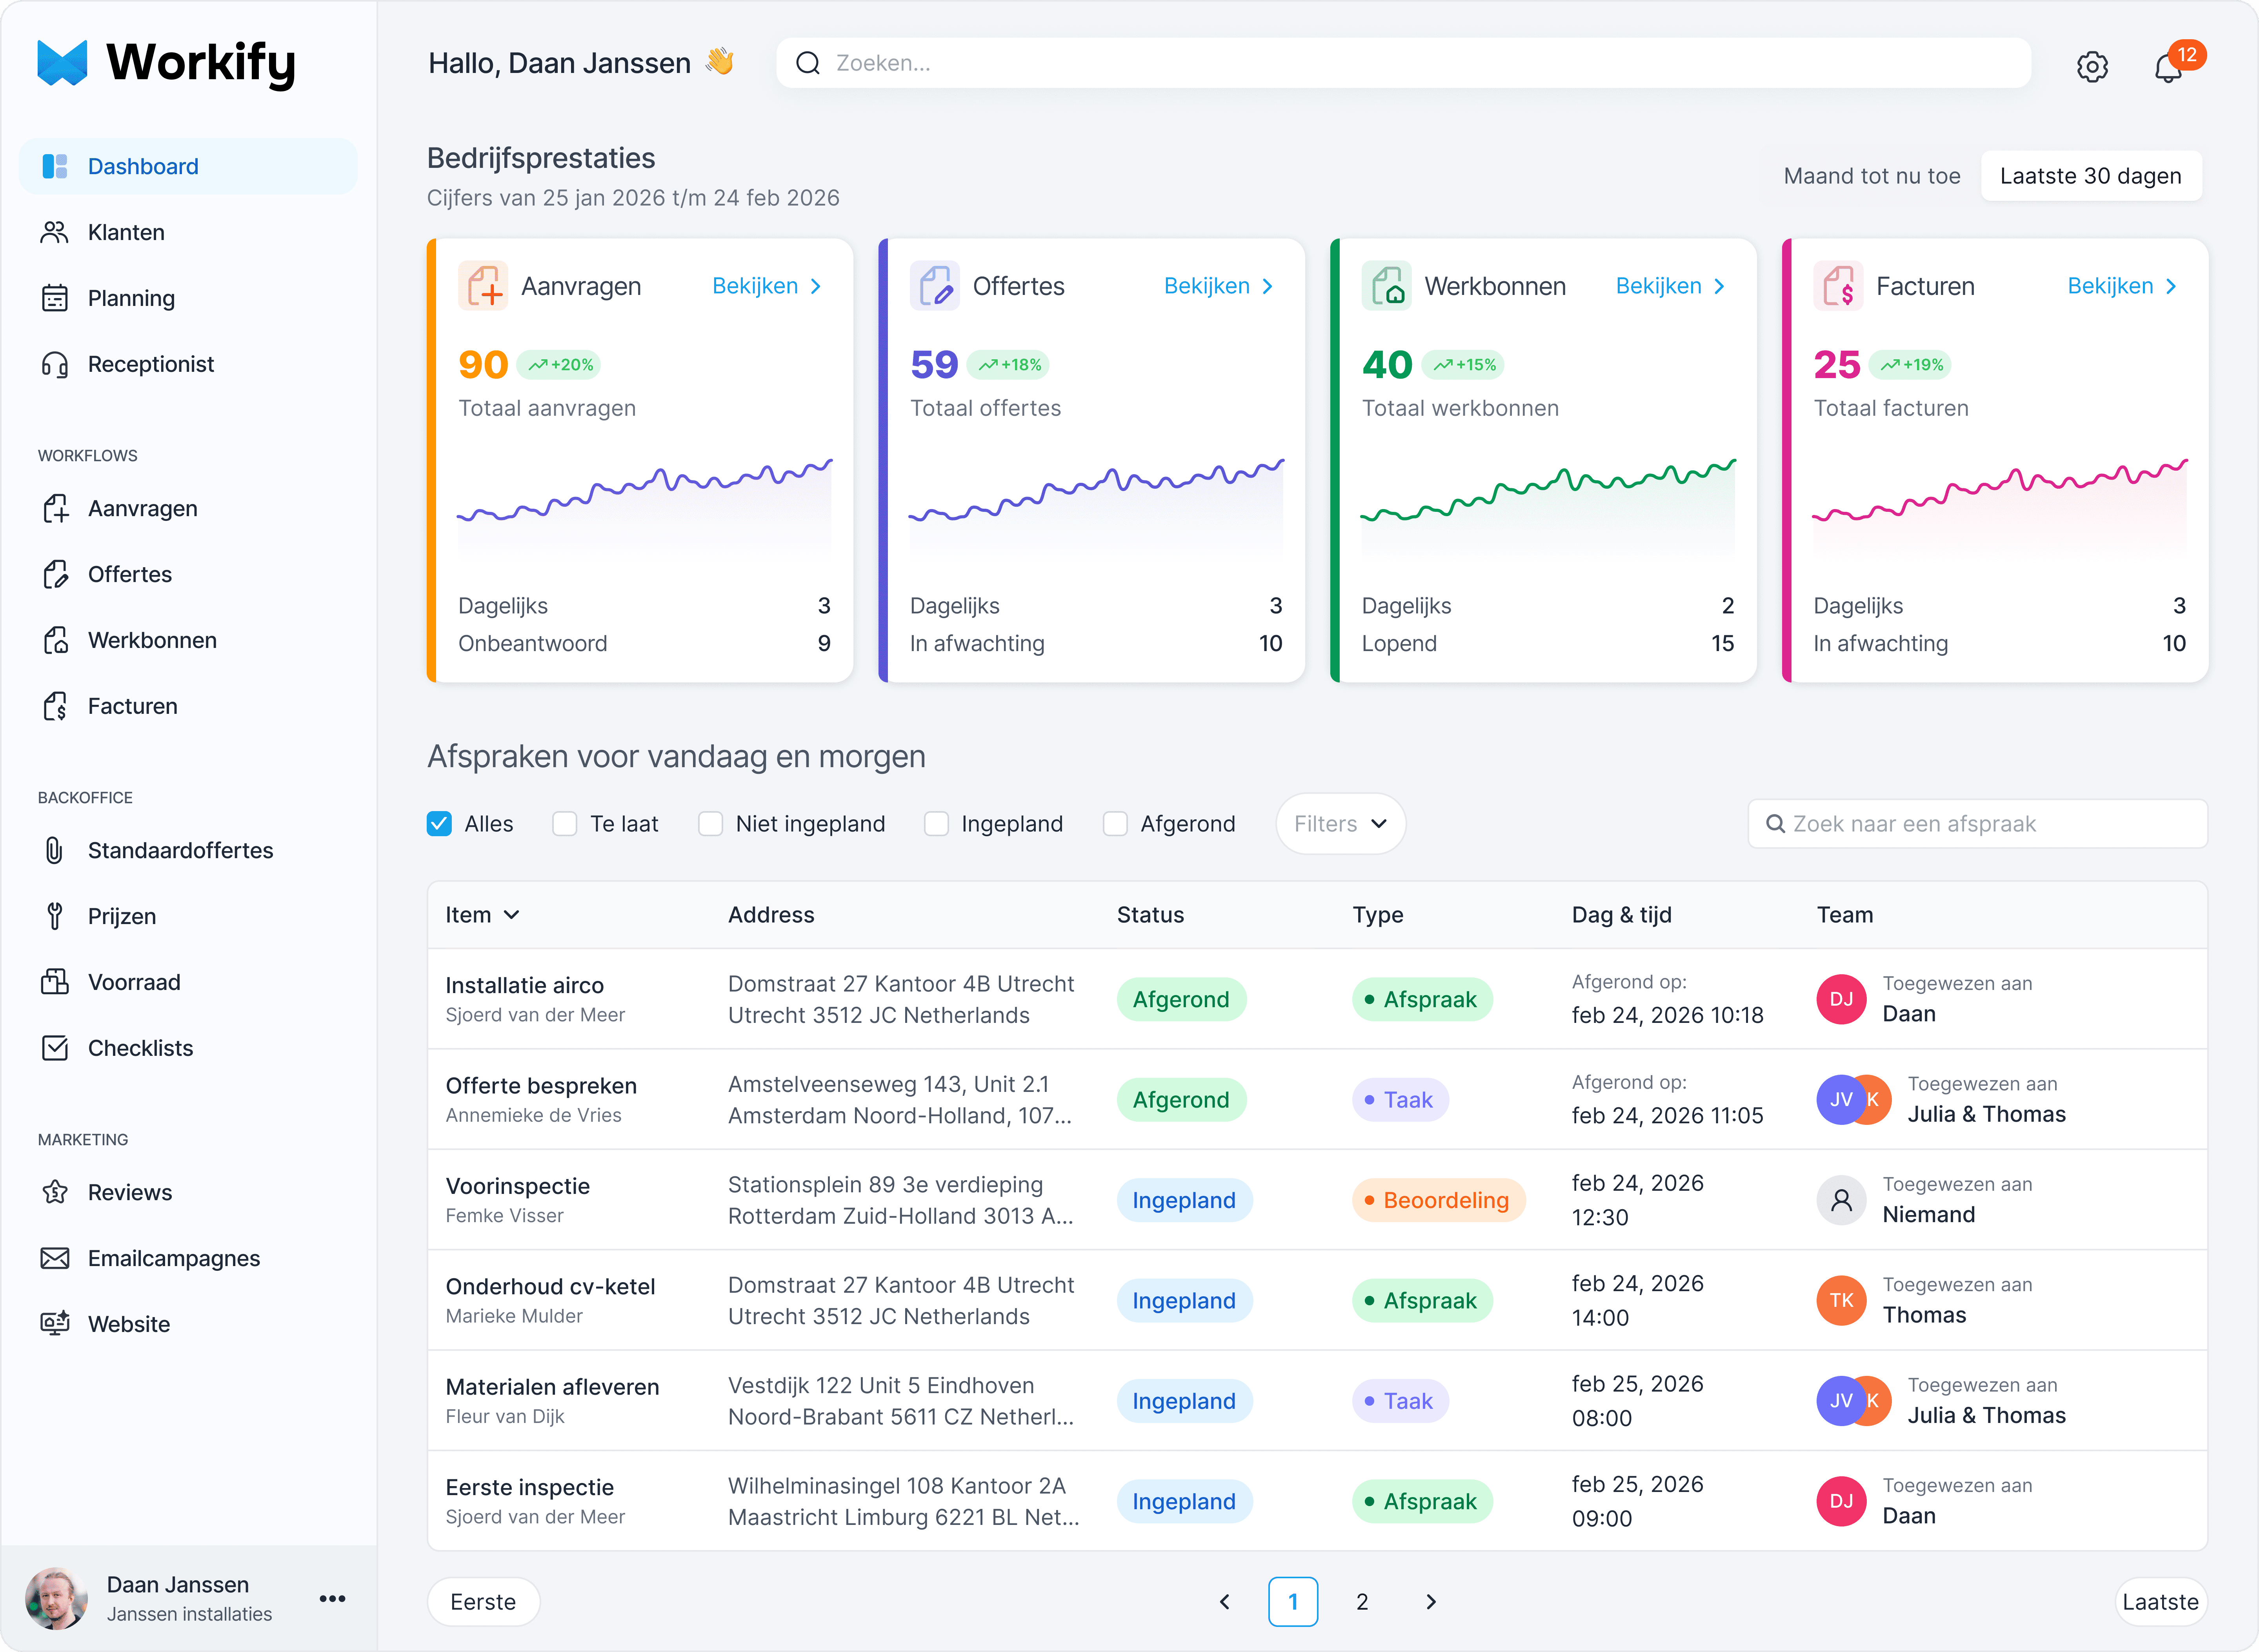Switch to Maand tot nu toe tab
Image resolution: width=2259 pixels, height=1652 pixels.
click(x=1872, y=176)
